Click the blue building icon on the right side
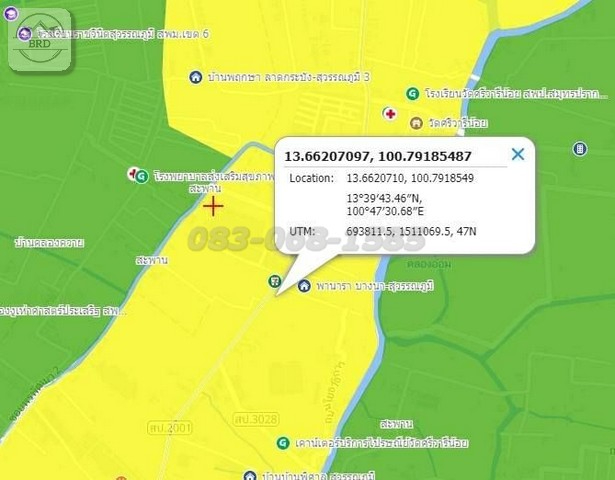Image resolution: width=615 pixels, height=480 pixels. pyautogui.click(x=580, y=149)
